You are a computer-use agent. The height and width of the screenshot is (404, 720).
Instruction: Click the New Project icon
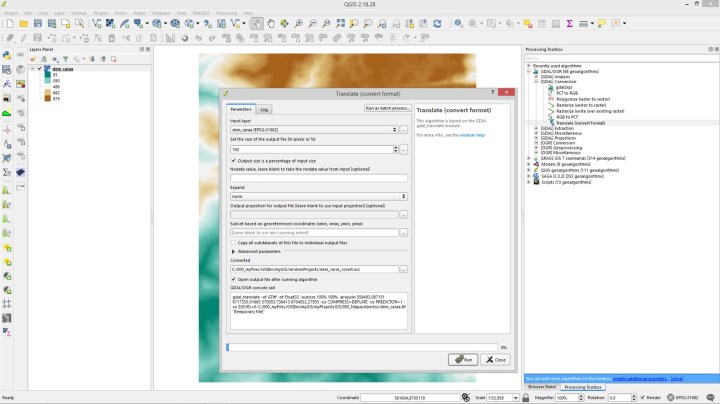coord(8,22)
